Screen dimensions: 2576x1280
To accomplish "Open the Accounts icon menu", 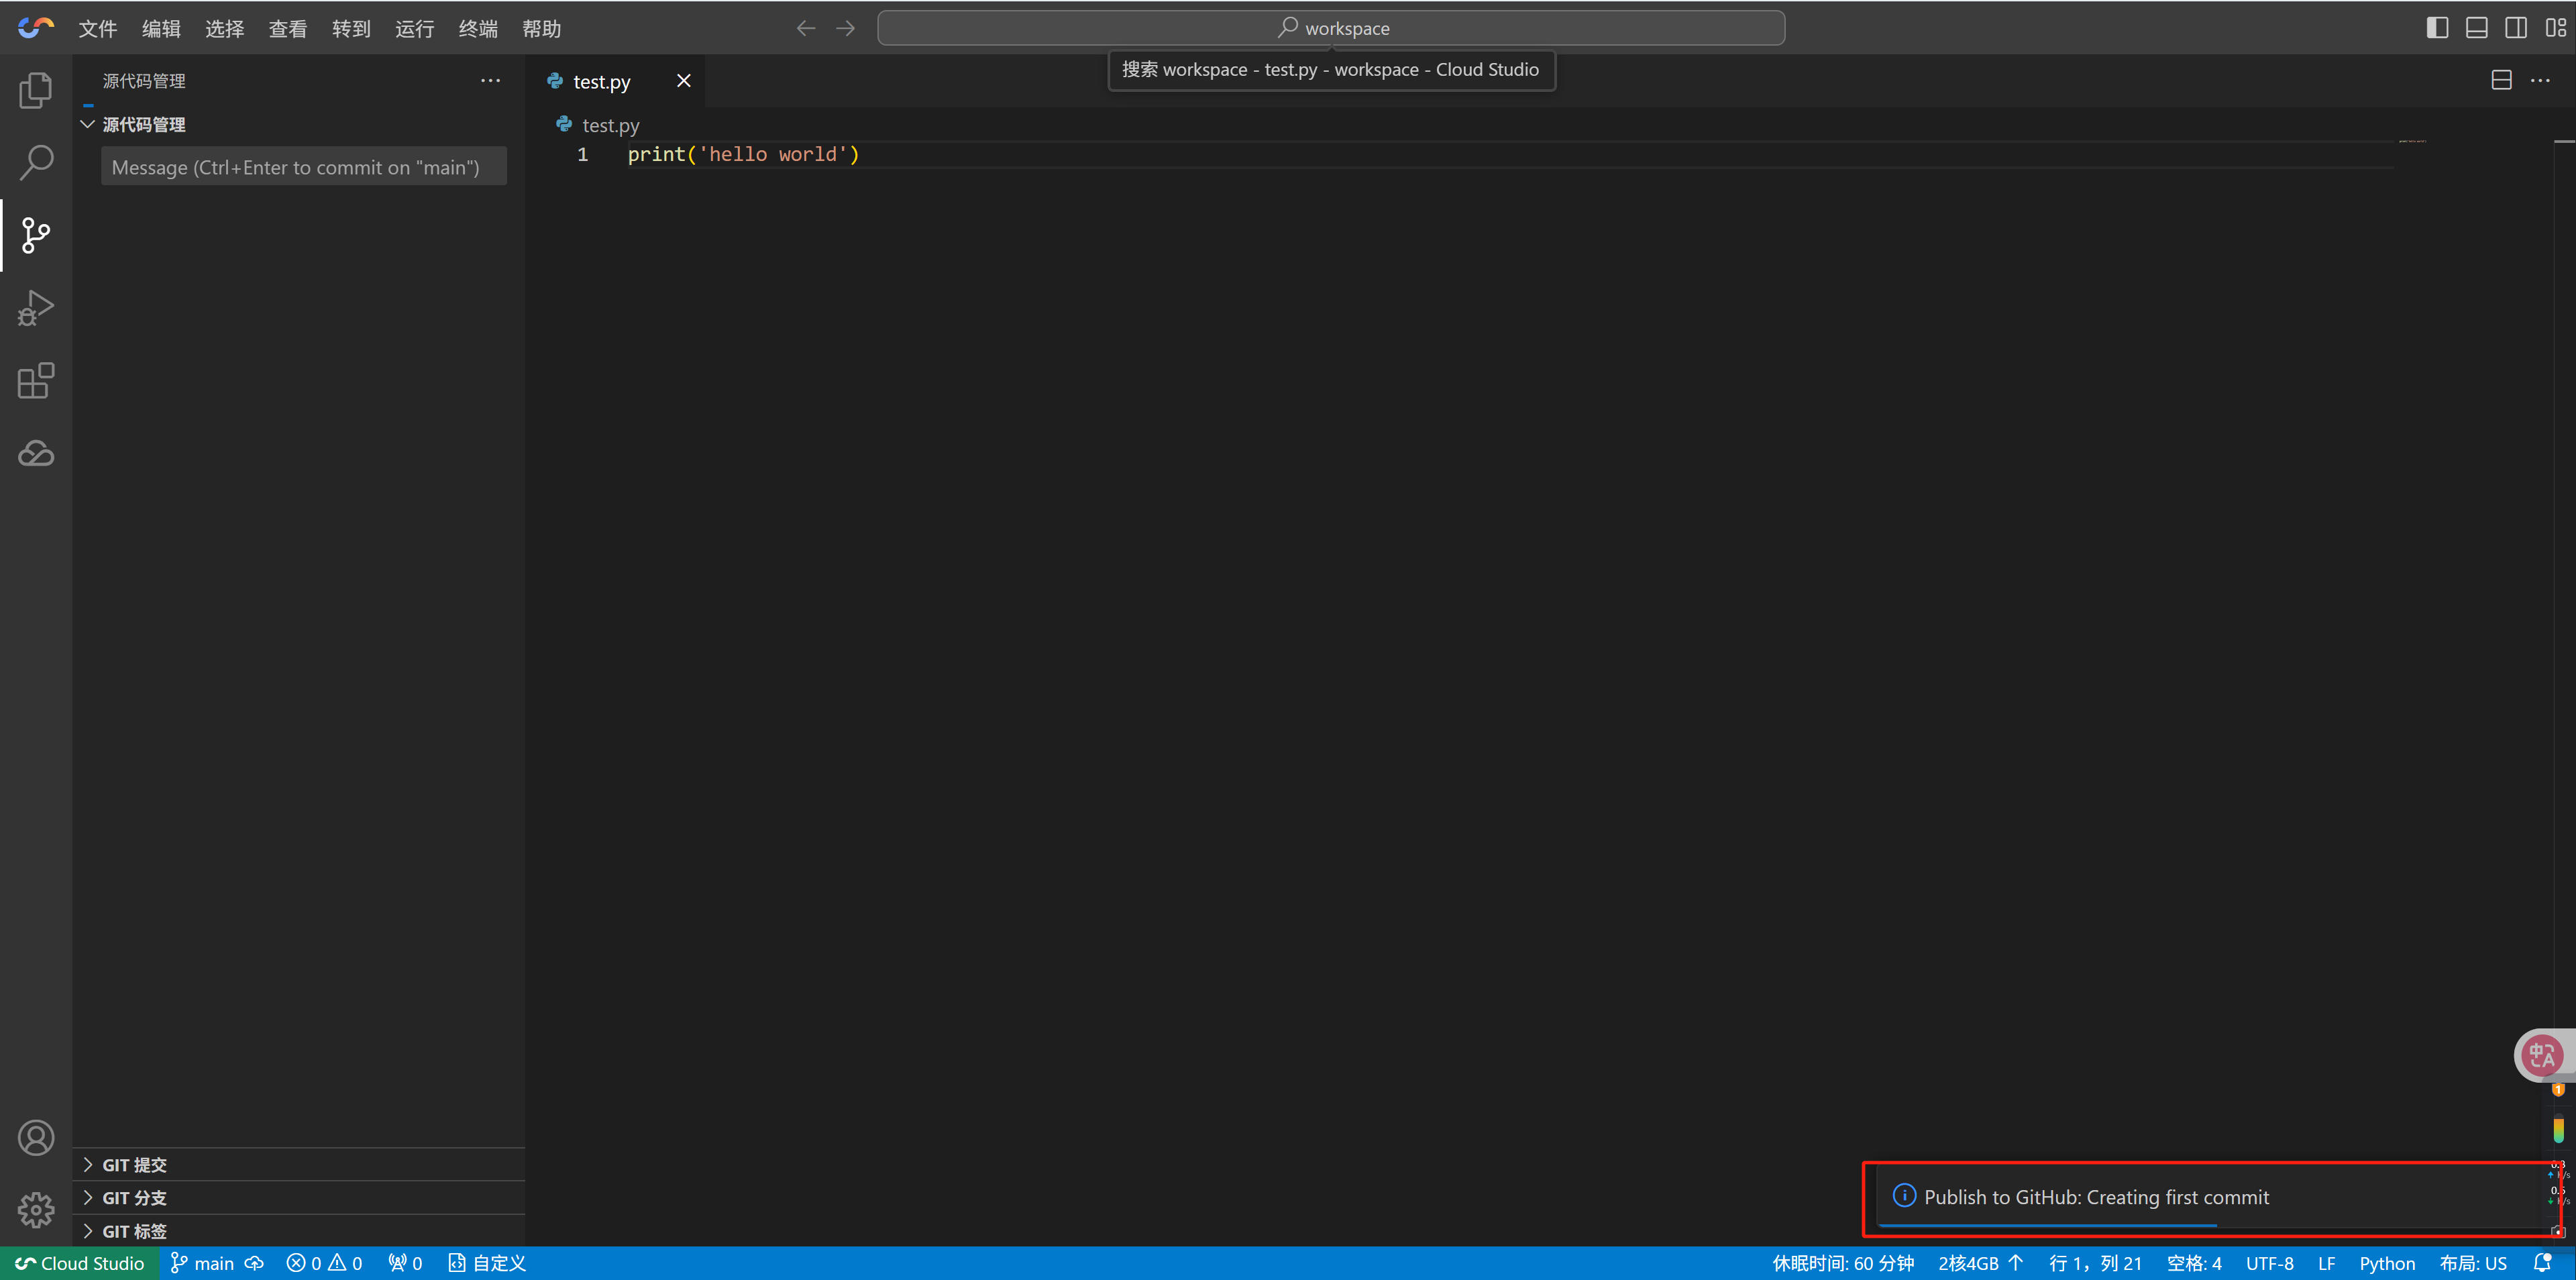I will click(36, 1138).
